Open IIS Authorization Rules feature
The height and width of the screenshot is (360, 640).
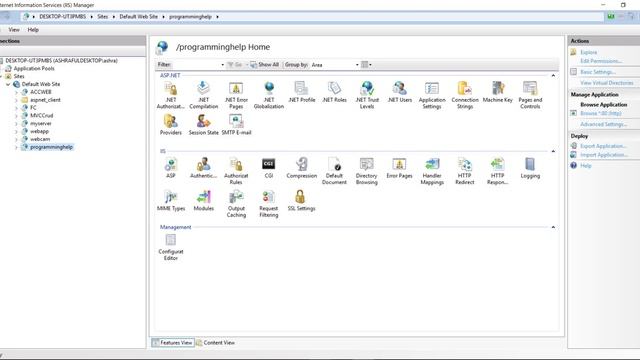236,171
